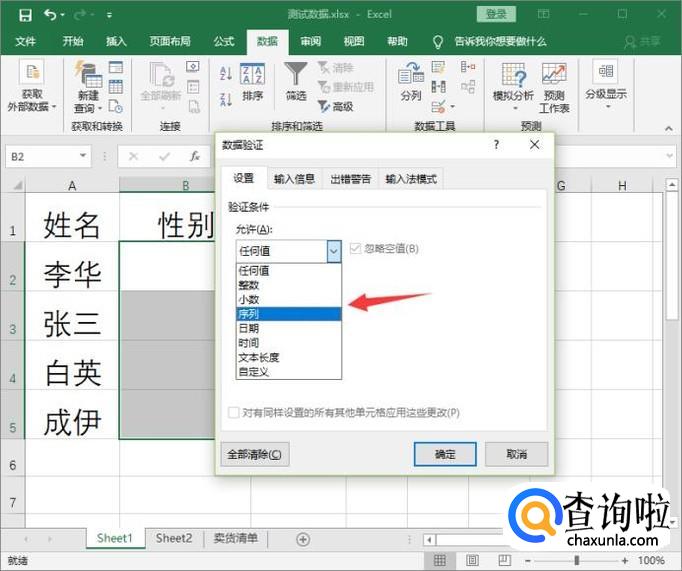Open the 输入法模式 dialog tab
This screenshot has width=682, height=571.
[x=411, y=179]
